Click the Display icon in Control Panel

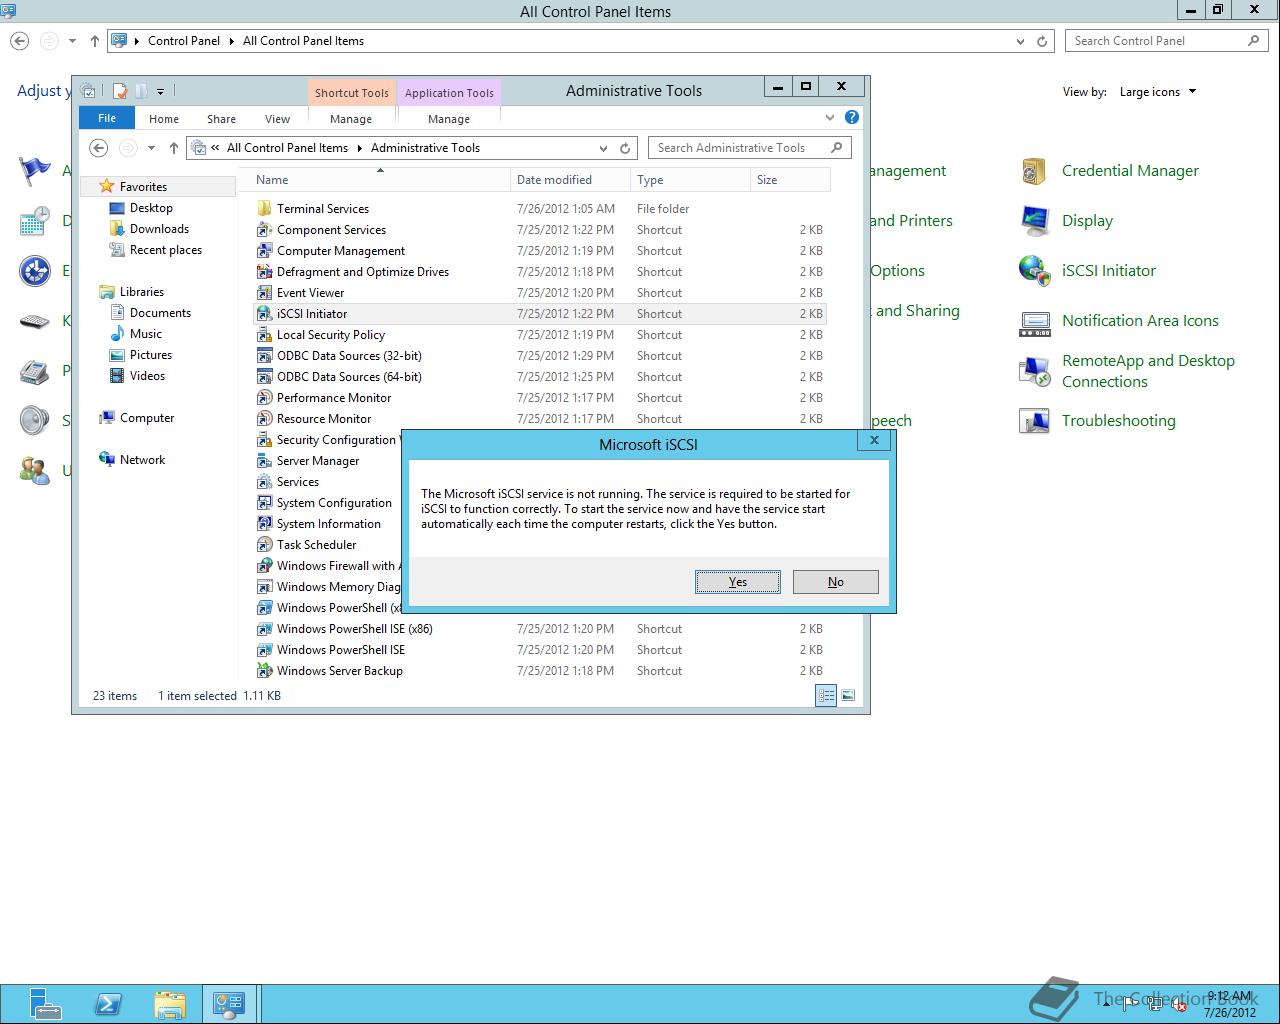pyautogui.click(x=1033, y=221)
